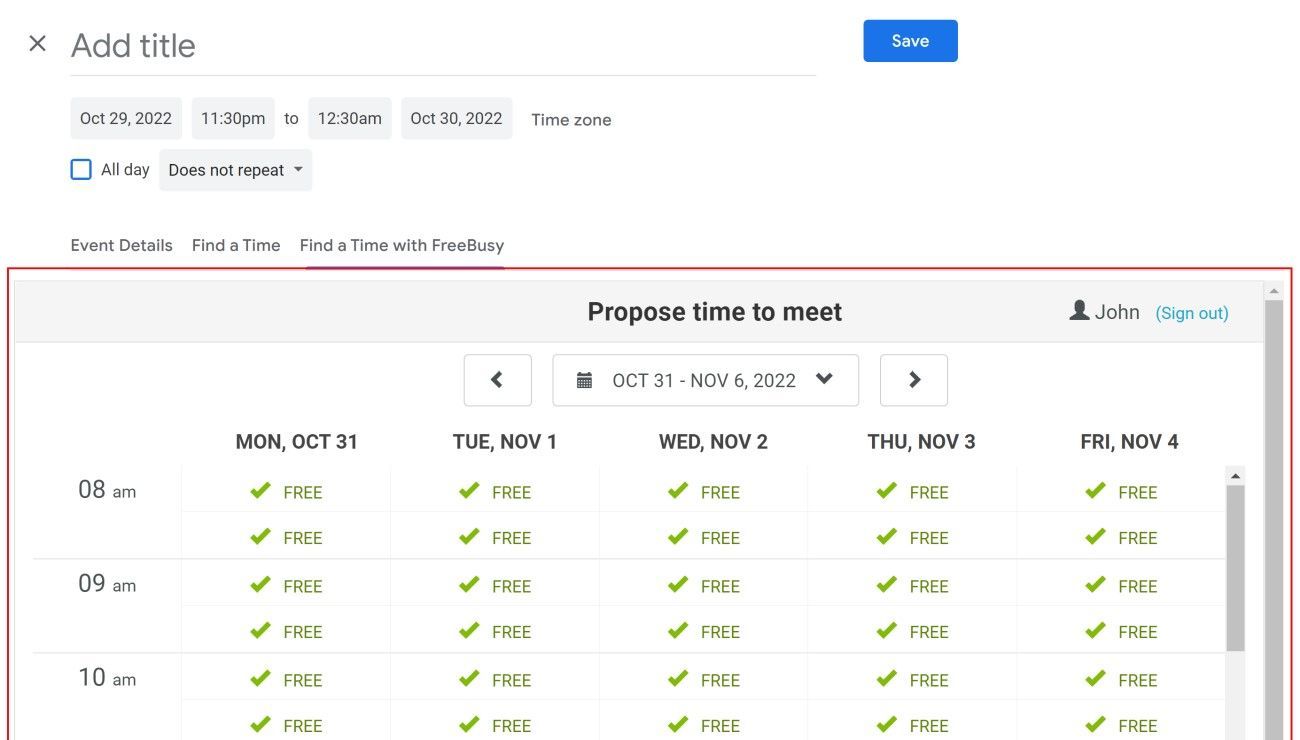Toggle the All day checkbox
The width and height of the screenshot is (1300, 740).
tap(81, 170)
